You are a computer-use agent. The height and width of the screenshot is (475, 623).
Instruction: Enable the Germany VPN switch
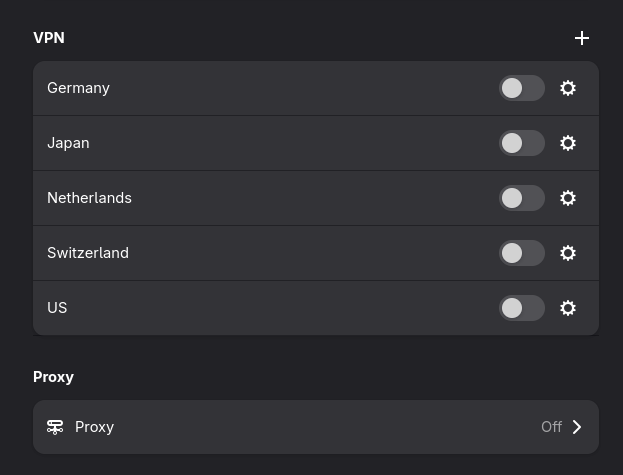tap(522, 88)
